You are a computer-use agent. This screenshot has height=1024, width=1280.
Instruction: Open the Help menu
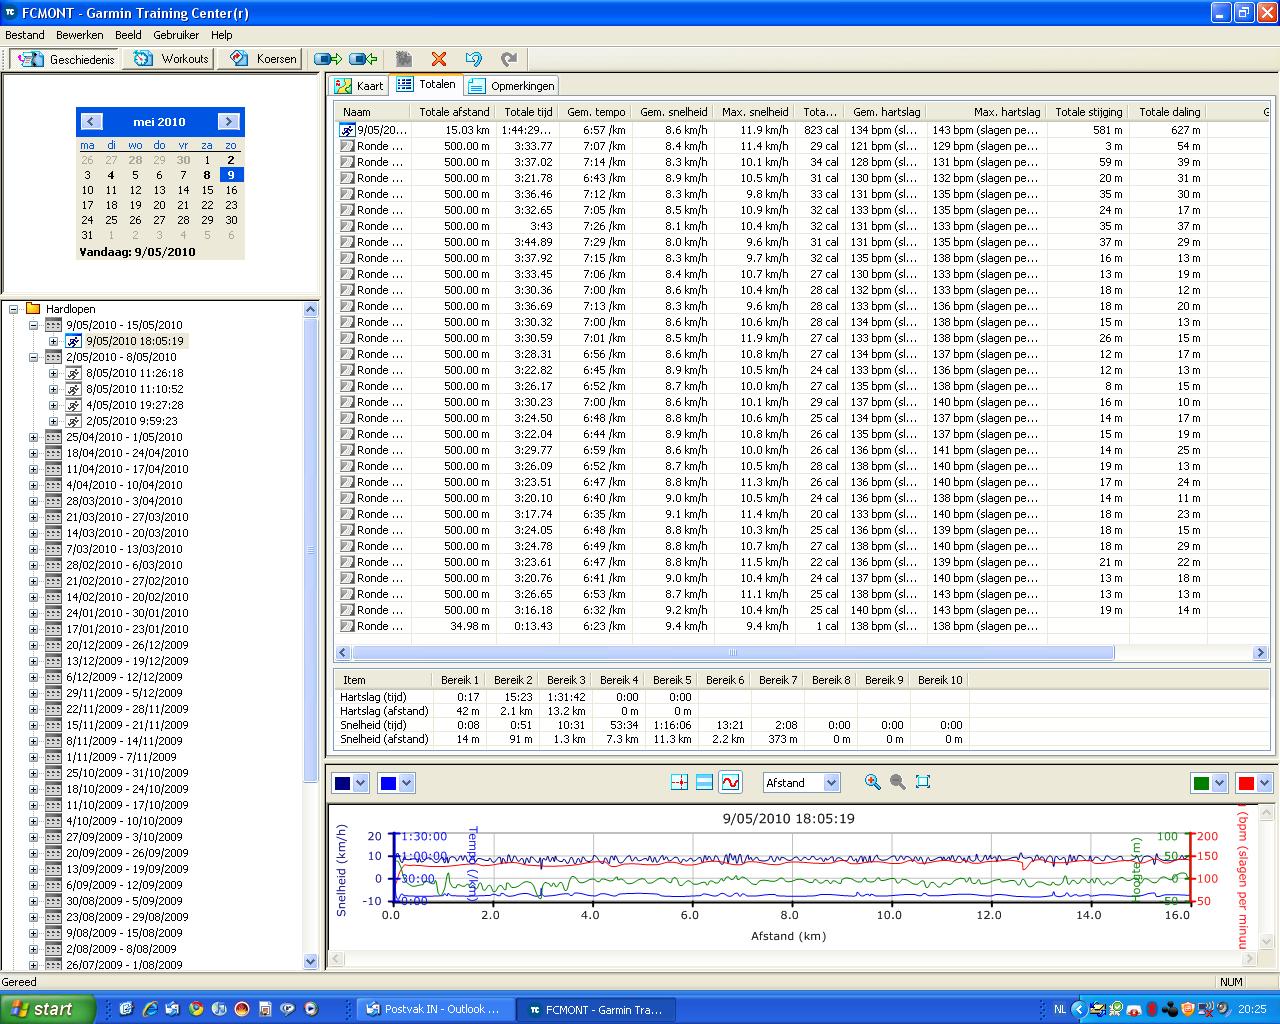pos(221,35)
